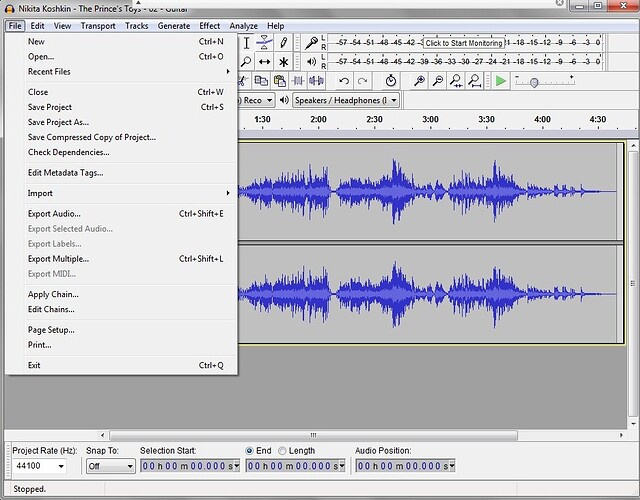This screenshot has width=640, height=500.
Task: Click the playback meter speaker icon
Action: [x=311, y=62]
